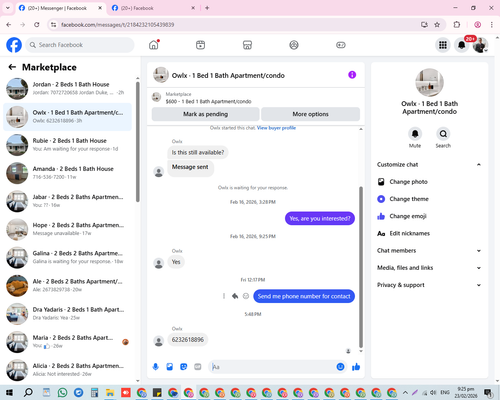Open Calculator from the taskbar

pos(94,392)
